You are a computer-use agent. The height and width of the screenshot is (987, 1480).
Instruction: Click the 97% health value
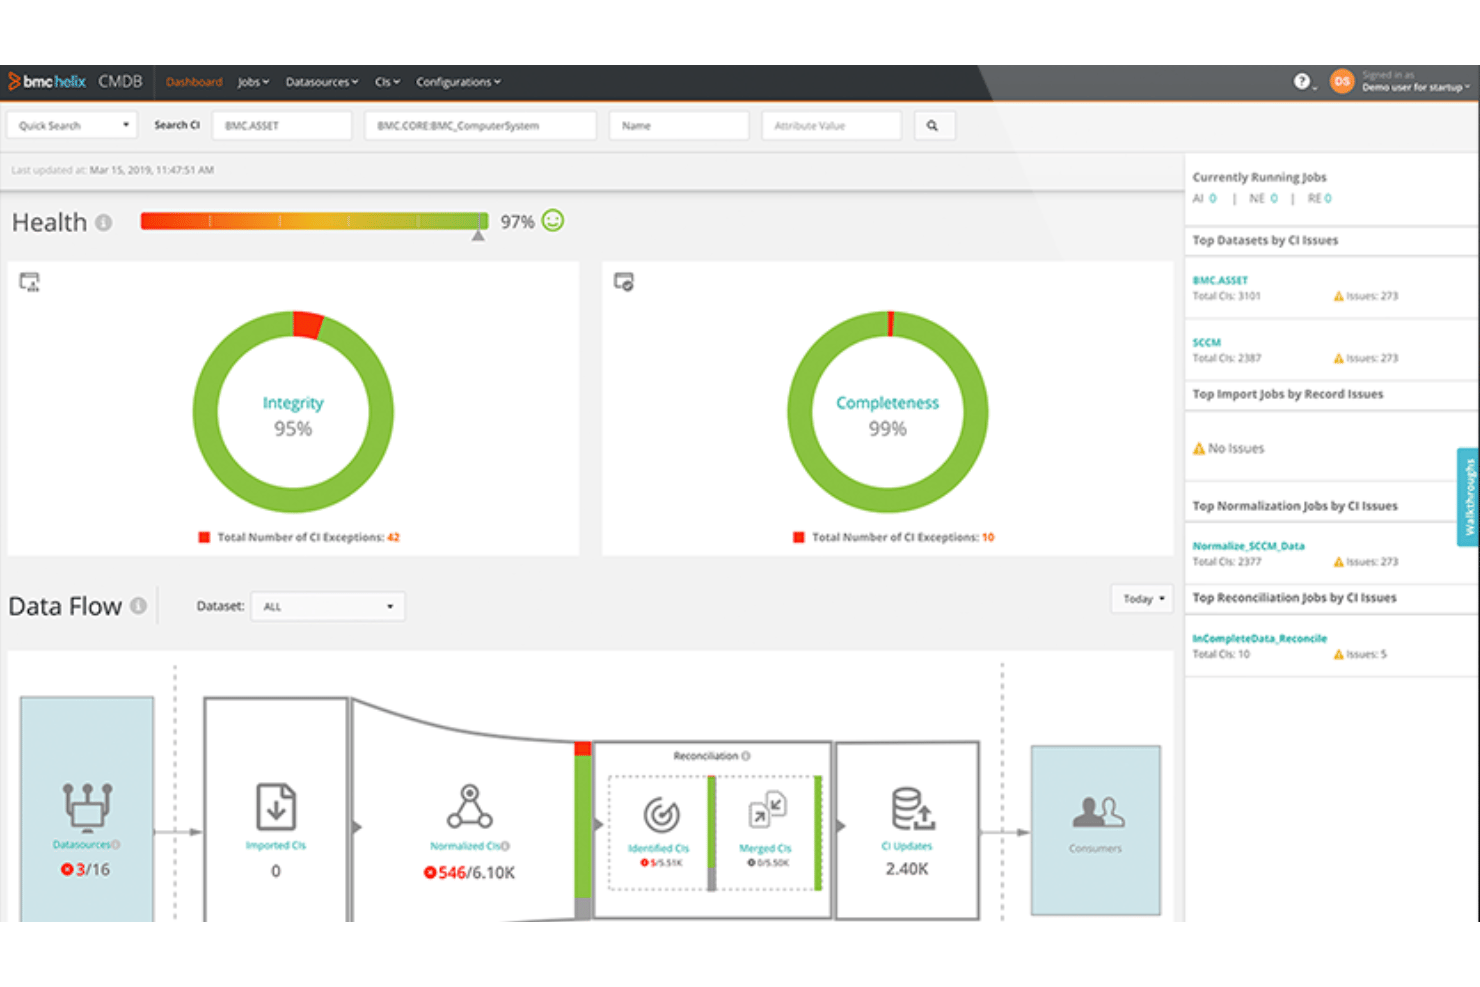tap(517, 222)
